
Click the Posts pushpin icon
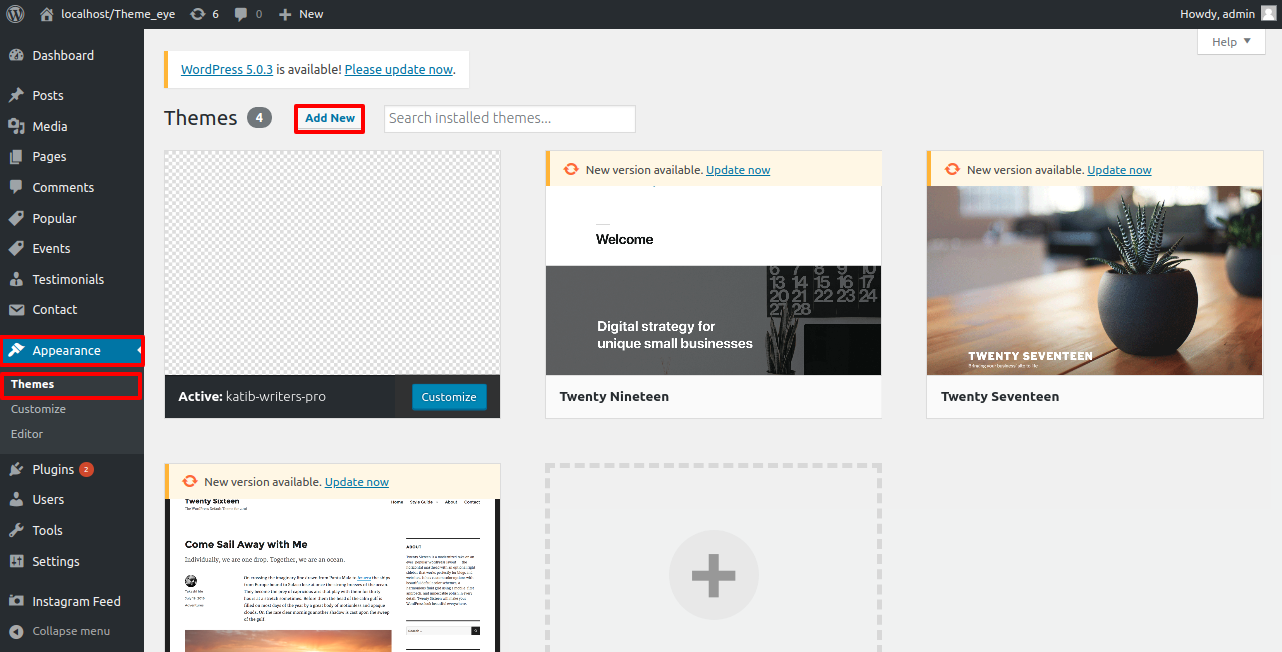(x=16, y=96)
